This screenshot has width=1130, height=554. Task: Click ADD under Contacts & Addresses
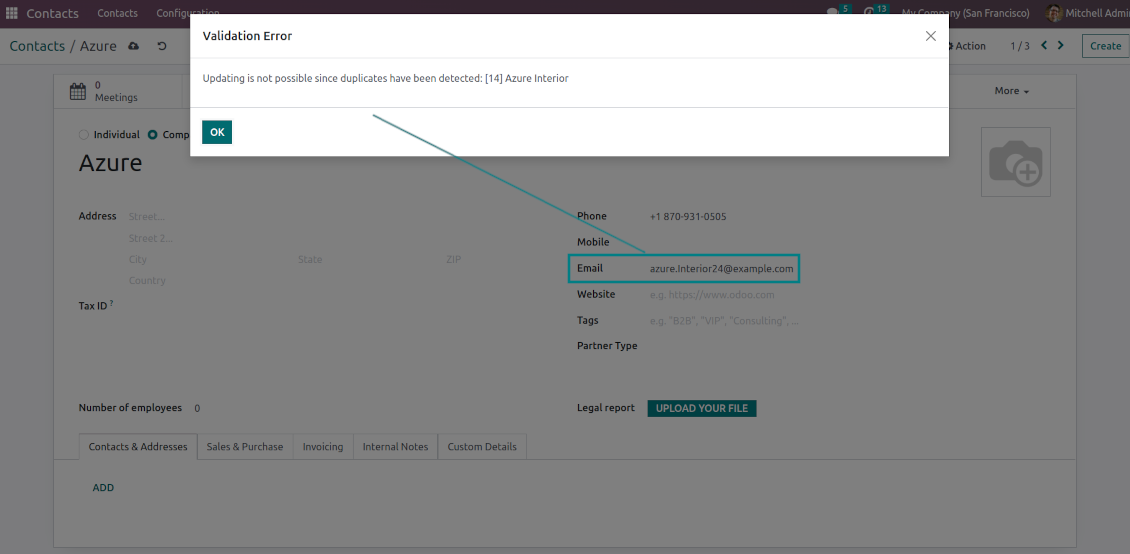(x=103, y=488)
